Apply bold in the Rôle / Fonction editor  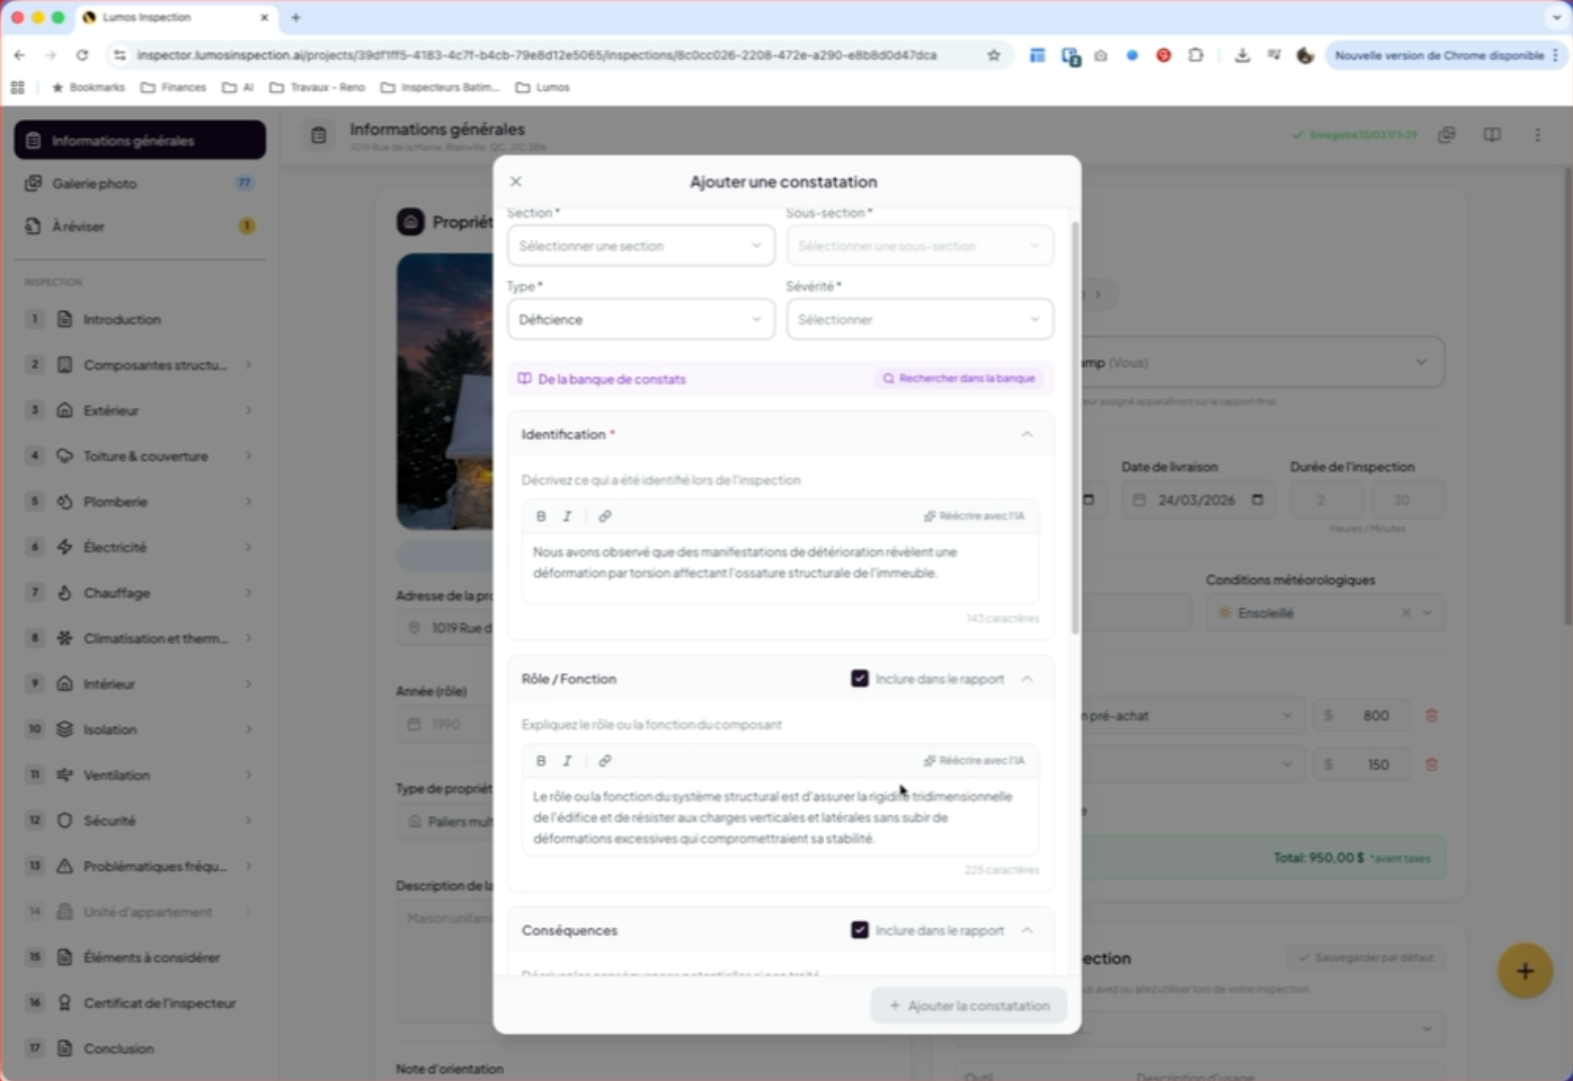541,761
